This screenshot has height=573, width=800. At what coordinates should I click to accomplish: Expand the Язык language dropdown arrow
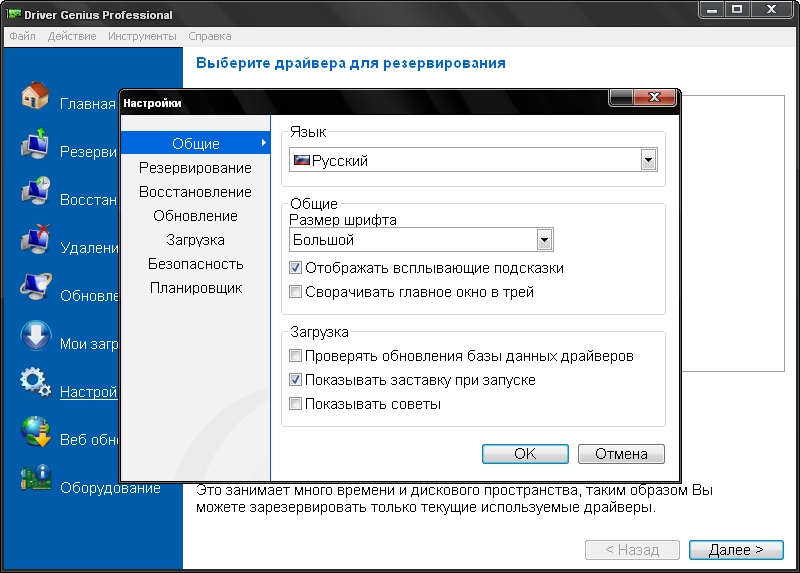point(648,160)
